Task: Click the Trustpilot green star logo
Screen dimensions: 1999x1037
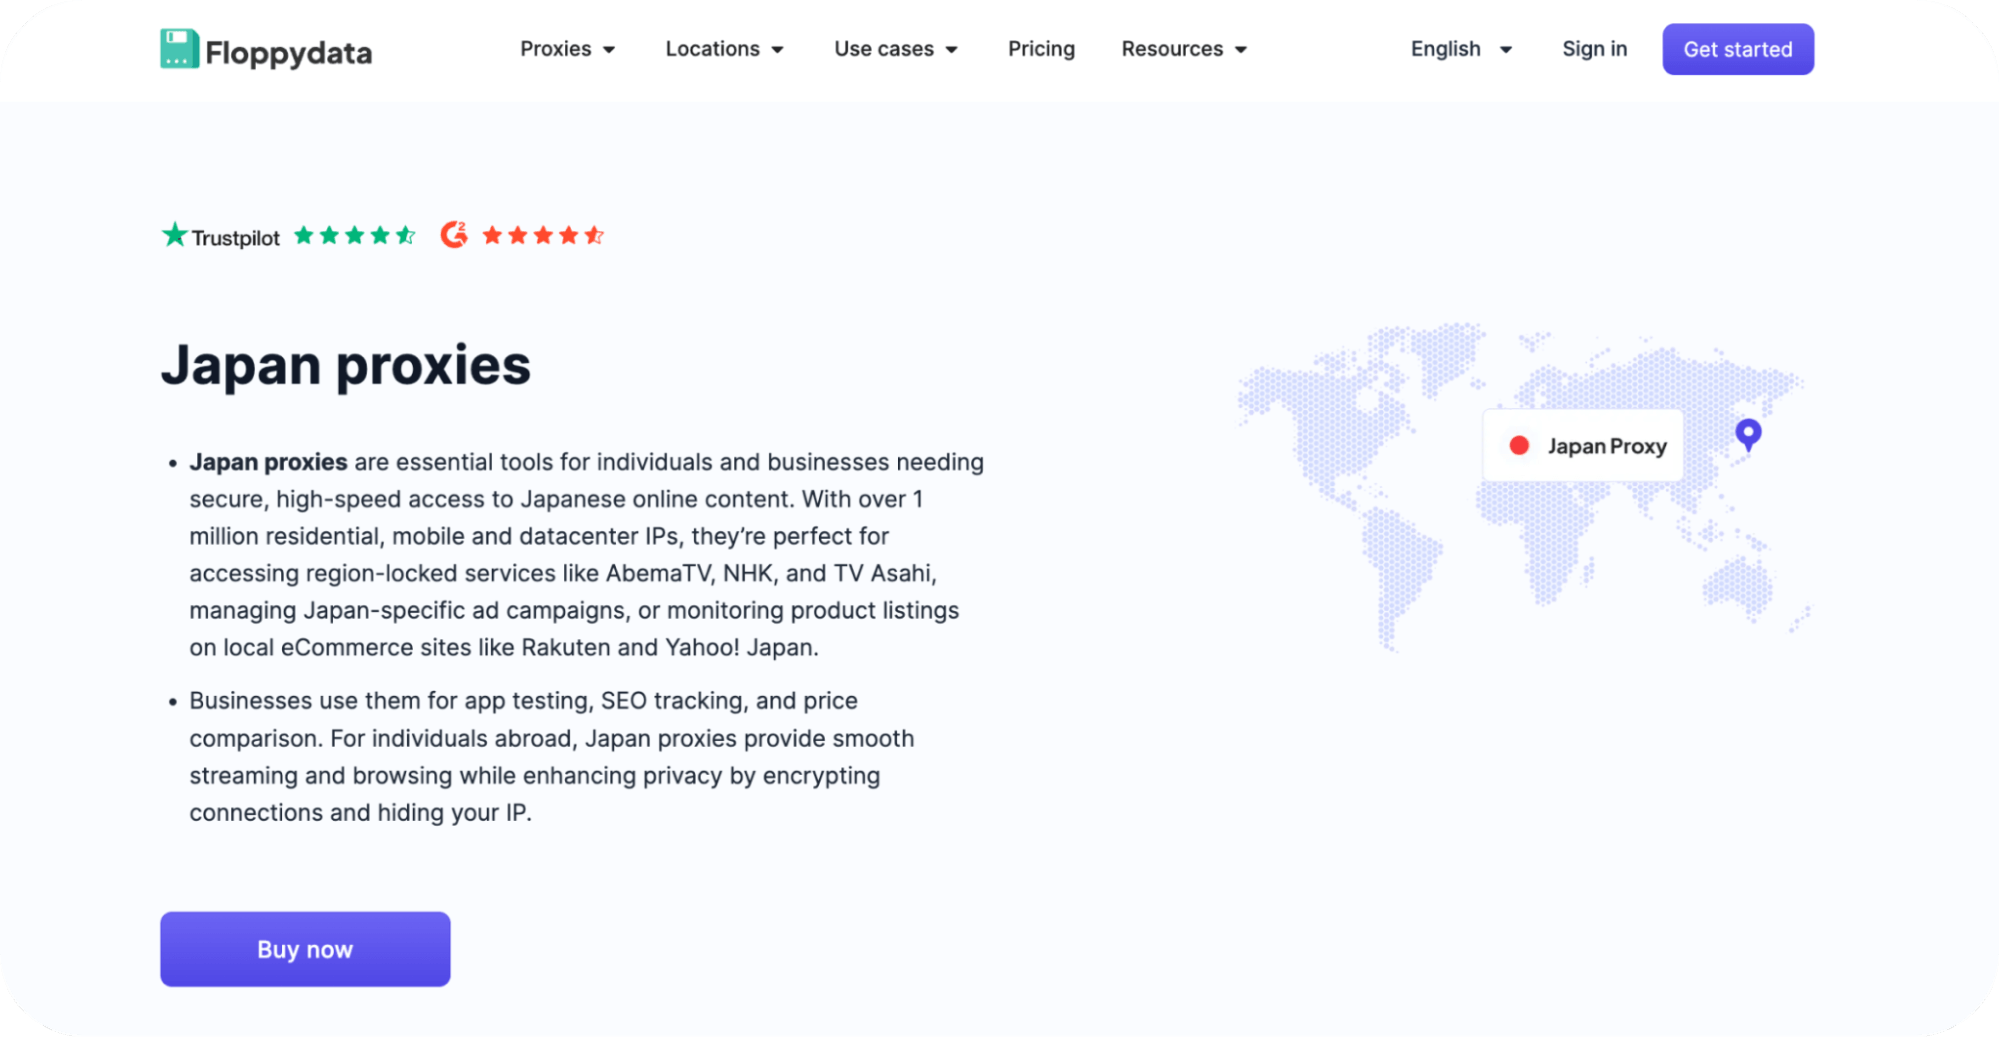Action: [x=175, y=235]
